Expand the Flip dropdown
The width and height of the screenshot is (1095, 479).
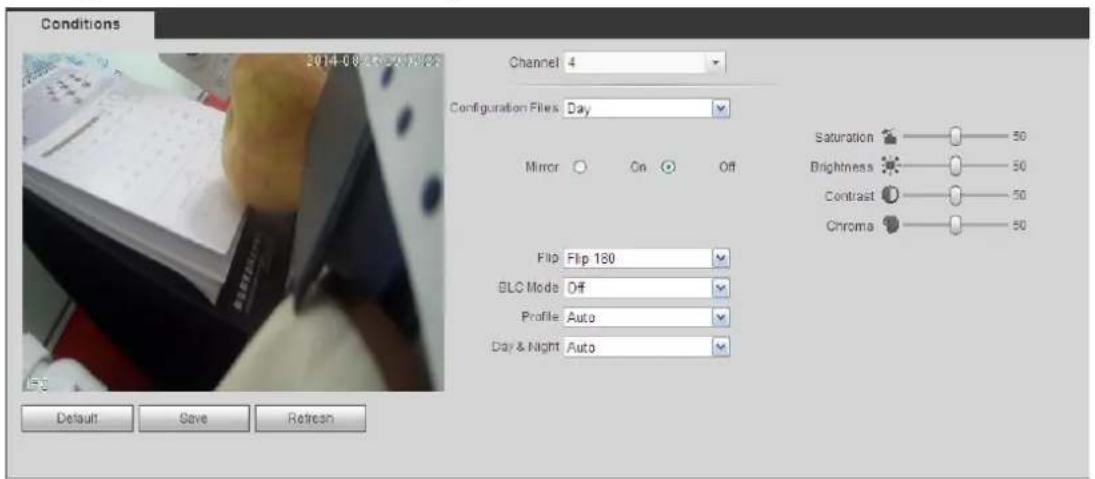647,258
